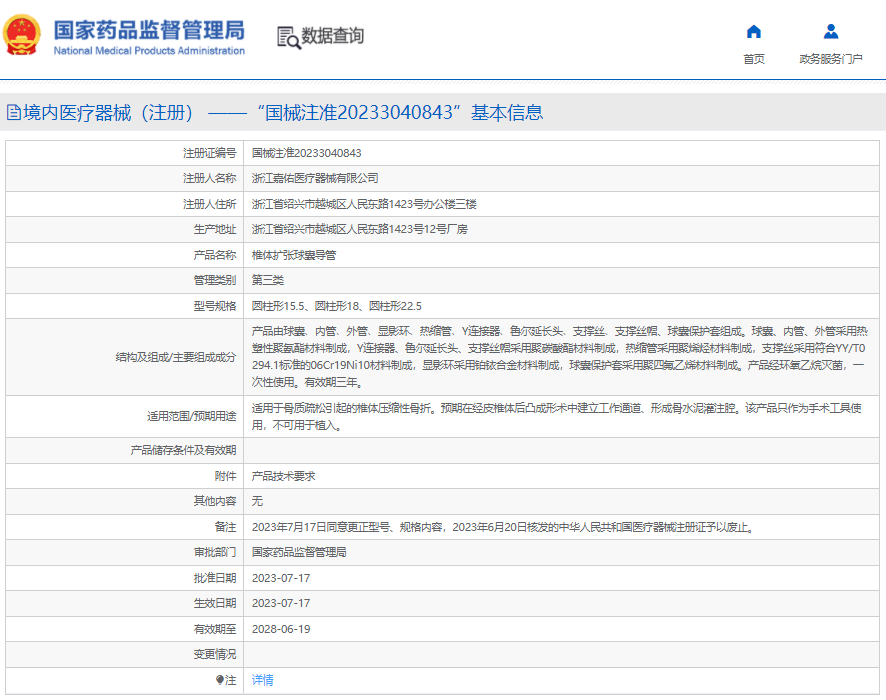Image resolution: width=886 pixels, height=700 pixels.
Task: Click the 生效日期 value 2023-07-17
Action: click(x=281, y=603)
